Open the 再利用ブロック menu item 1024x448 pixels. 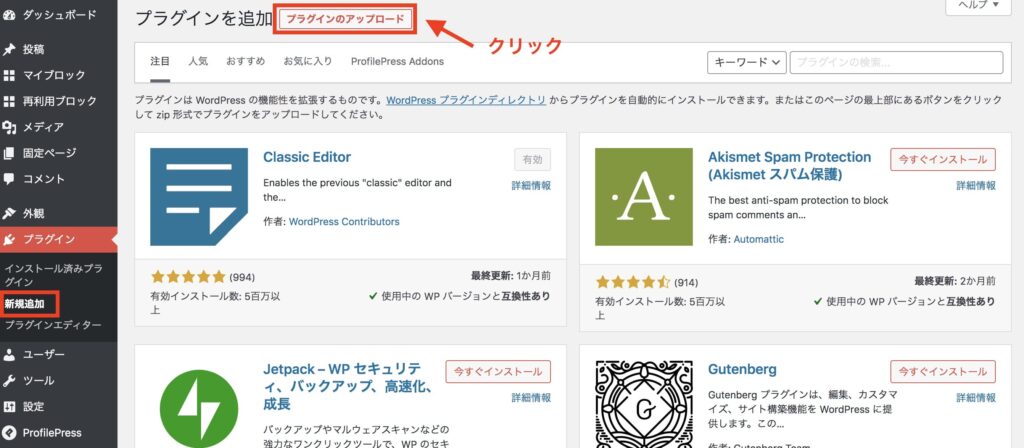coord(59,101)
